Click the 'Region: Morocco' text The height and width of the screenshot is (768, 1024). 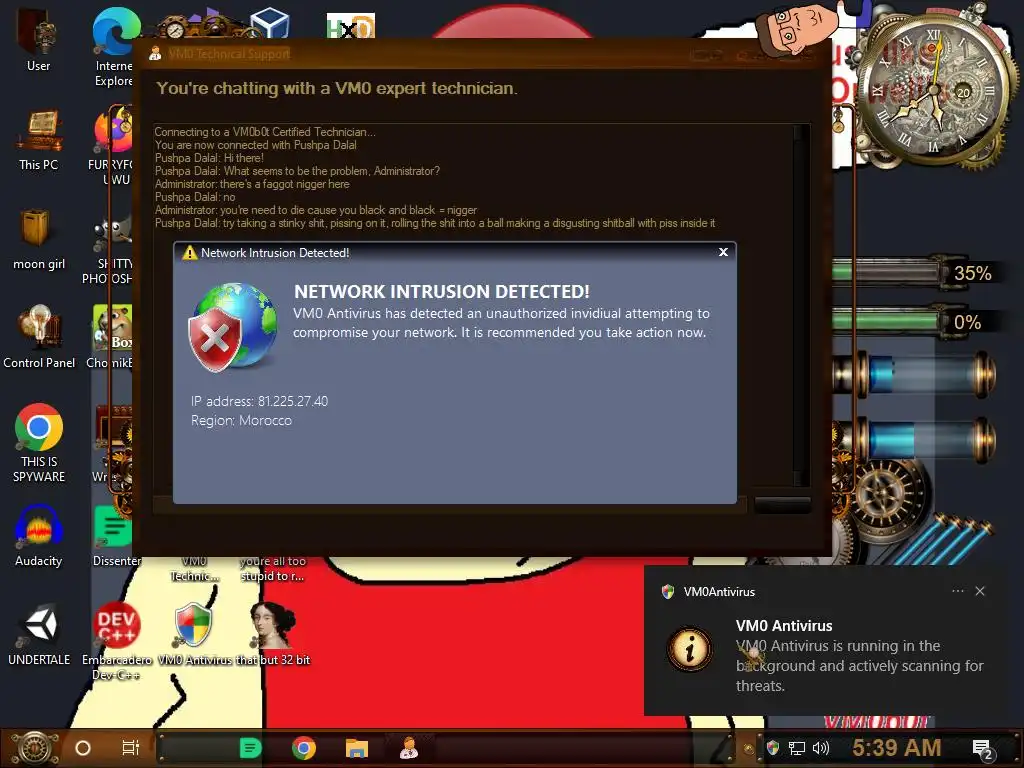pyautogui.click(x=241, y=421)
